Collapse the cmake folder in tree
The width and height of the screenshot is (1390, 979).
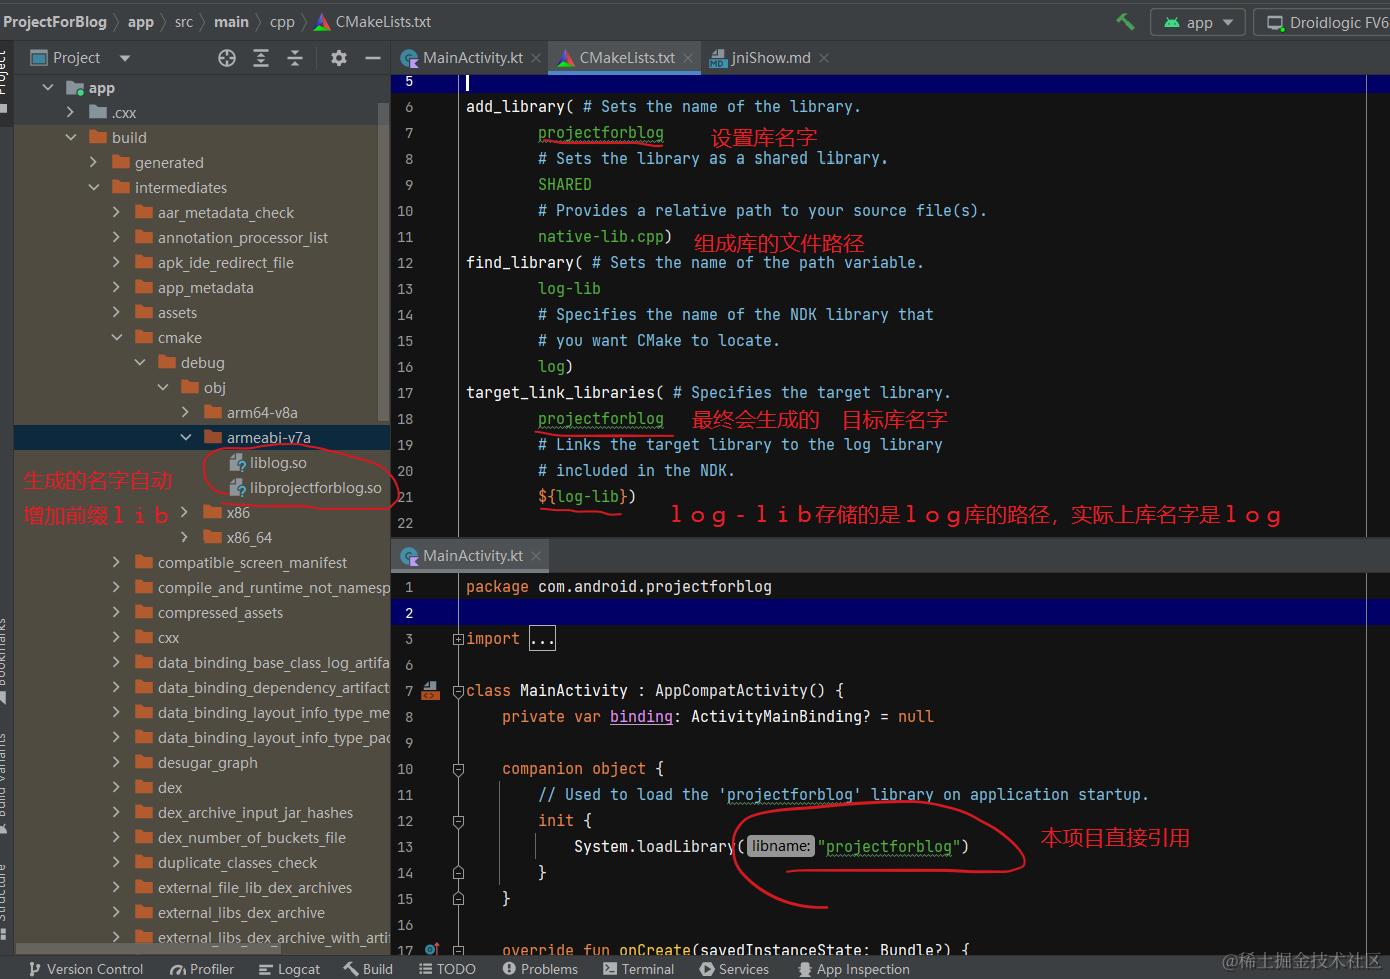(x=117, y=338)
